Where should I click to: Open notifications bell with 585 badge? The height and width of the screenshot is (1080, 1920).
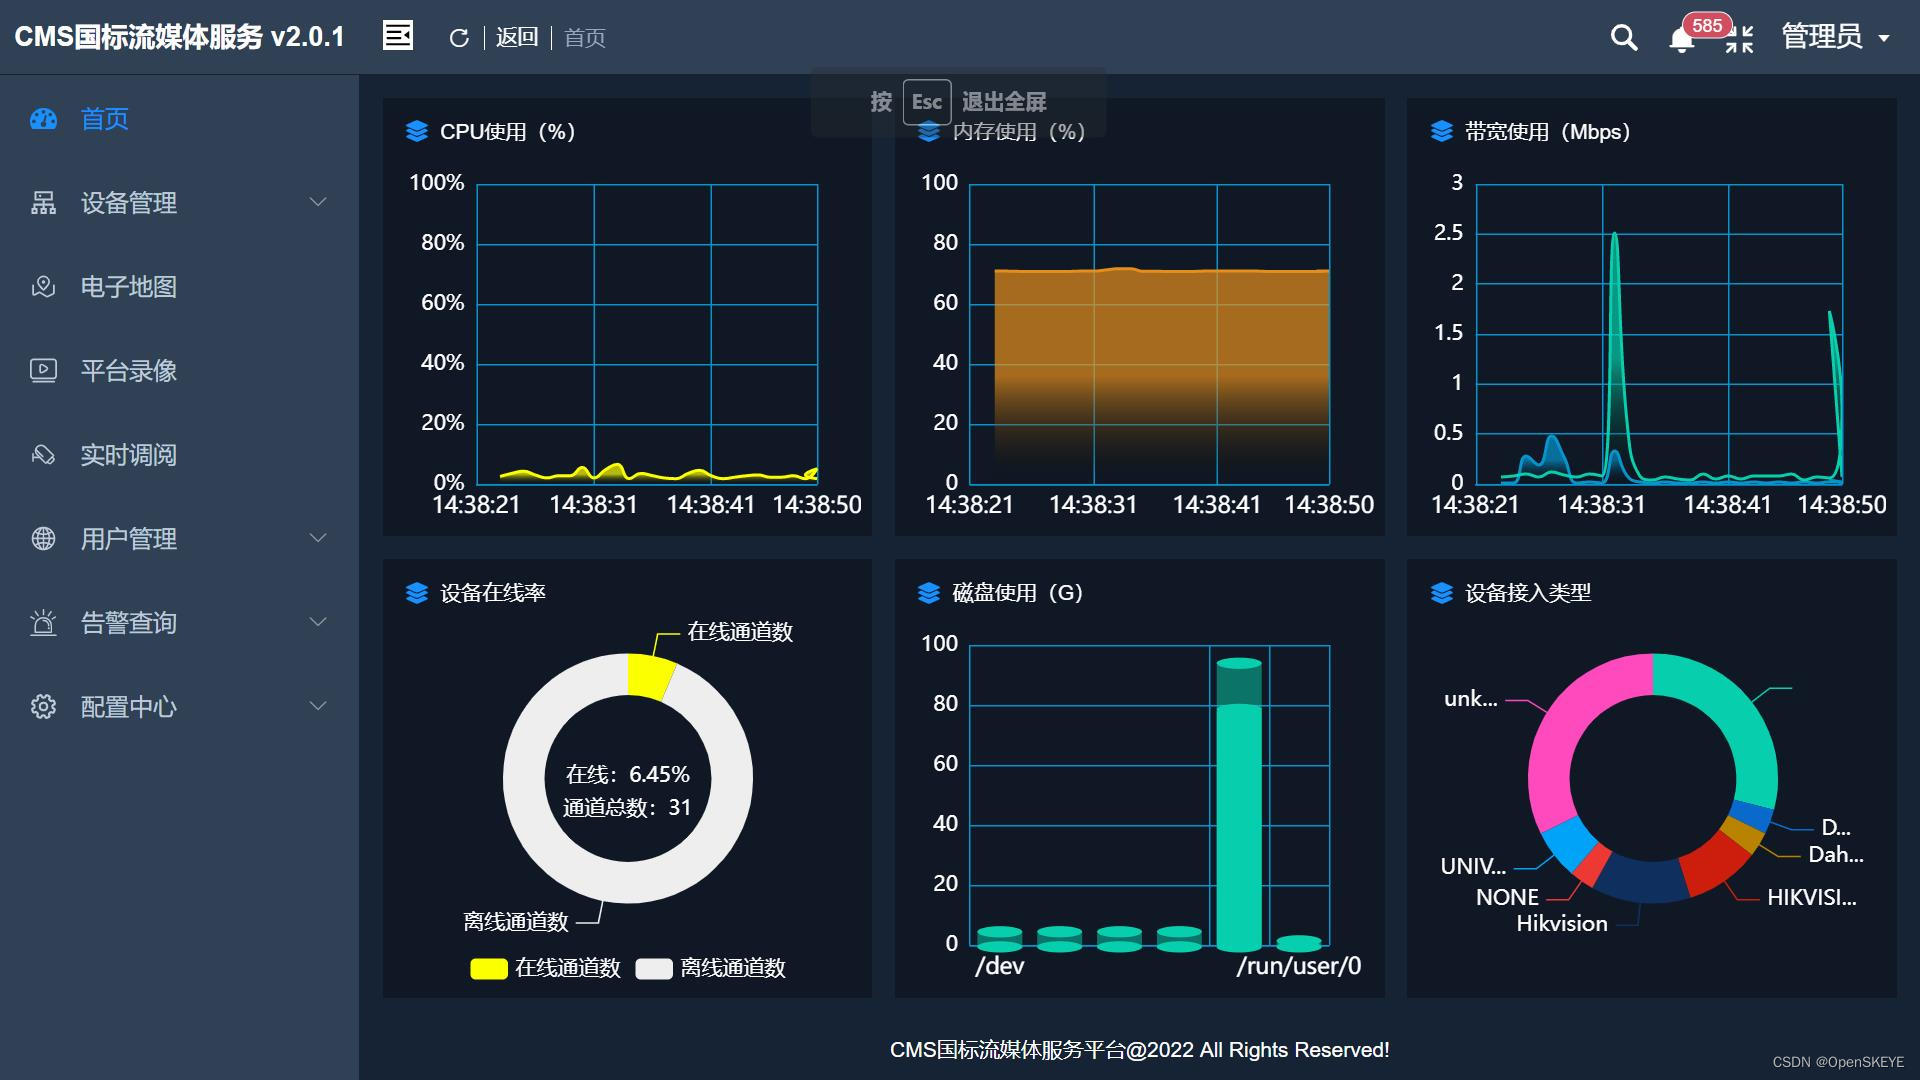pyautogui.click(x=1682, y=40)
